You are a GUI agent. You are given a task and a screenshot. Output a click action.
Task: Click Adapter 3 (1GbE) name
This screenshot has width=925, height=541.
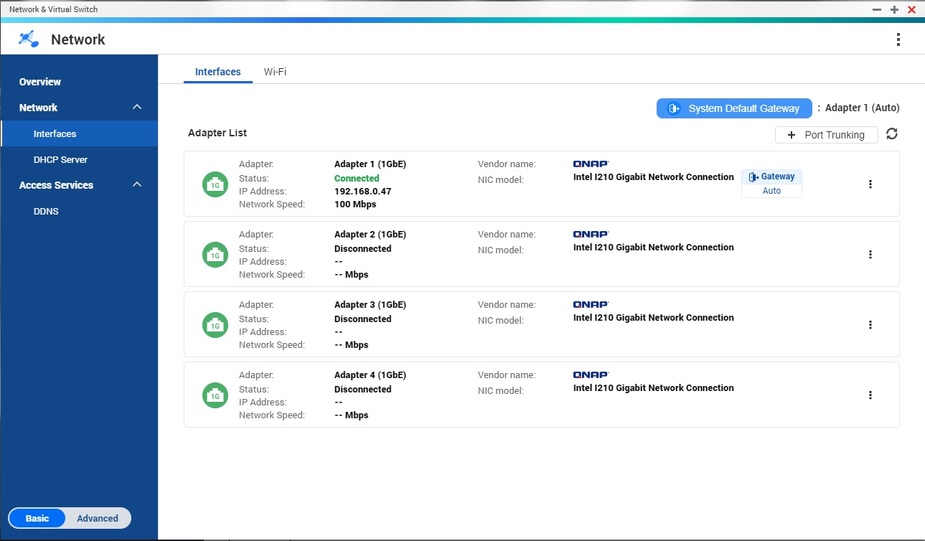tap(370, 304)
